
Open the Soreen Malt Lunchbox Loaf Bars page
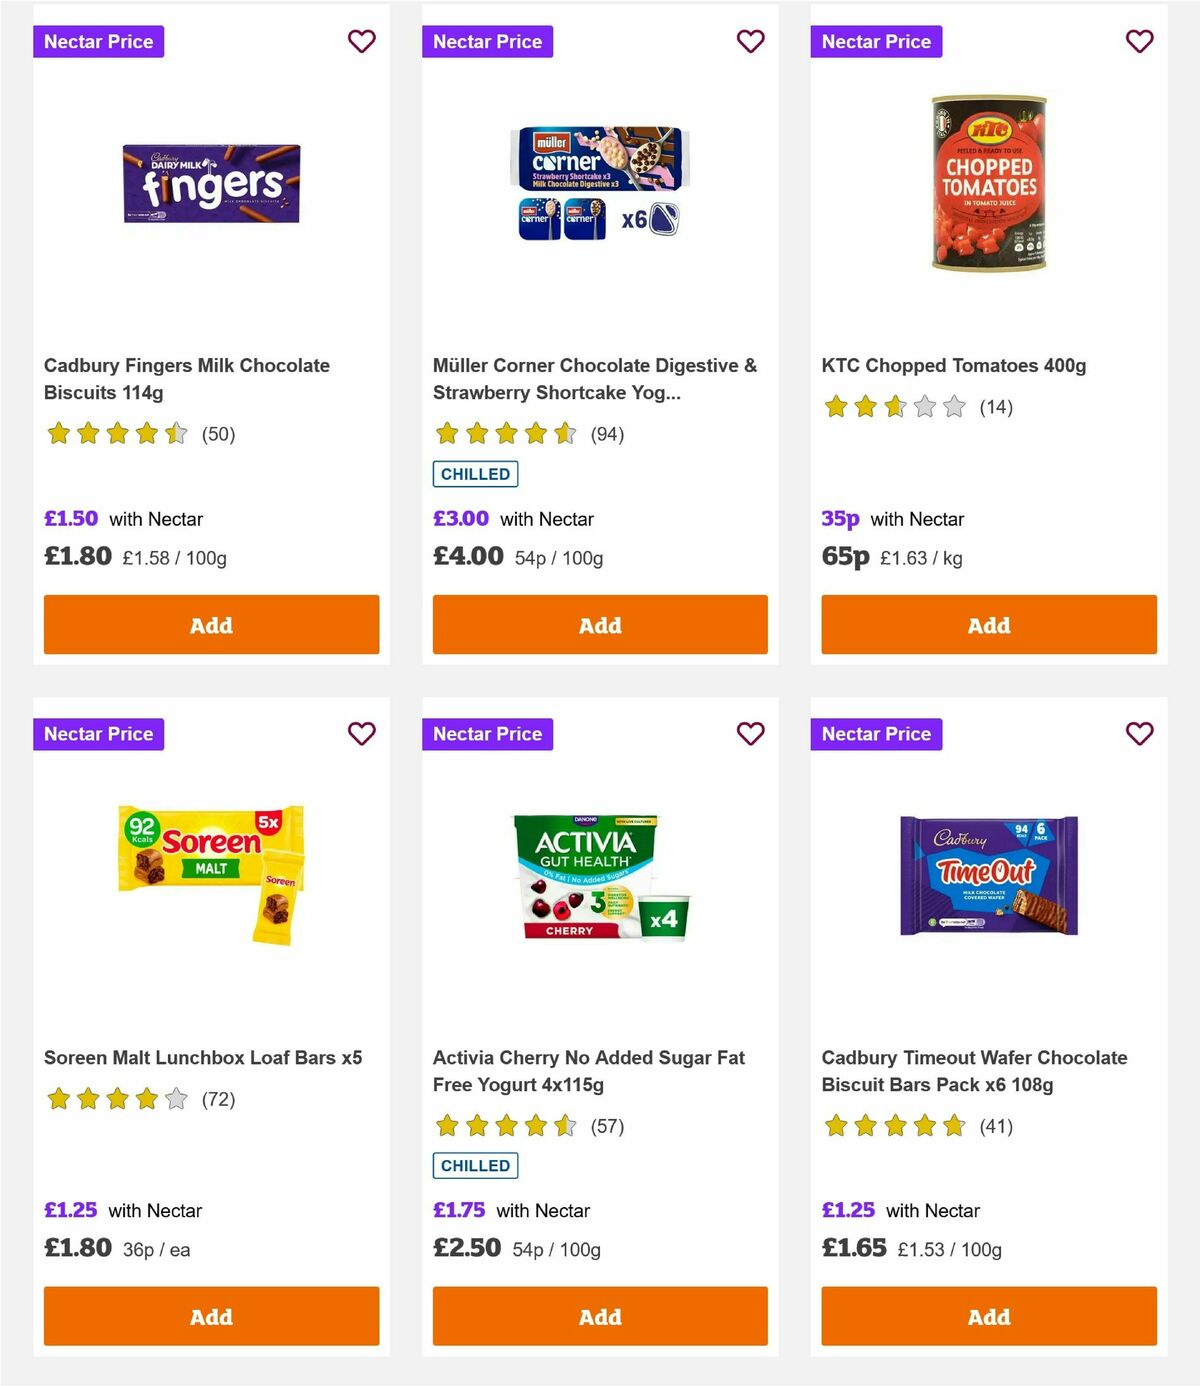(x=202, y=1057)
